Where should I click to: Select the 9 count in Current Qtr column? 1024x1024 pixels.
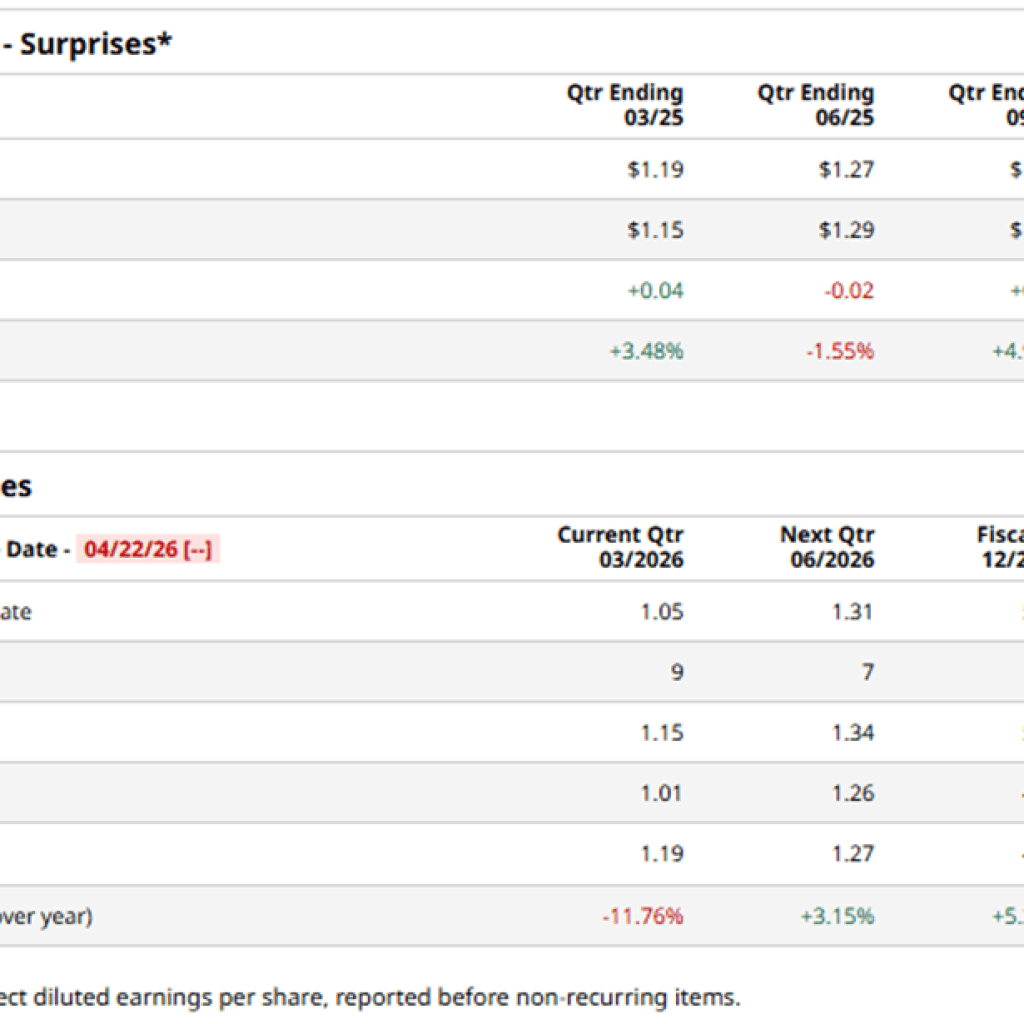point(677,672)
